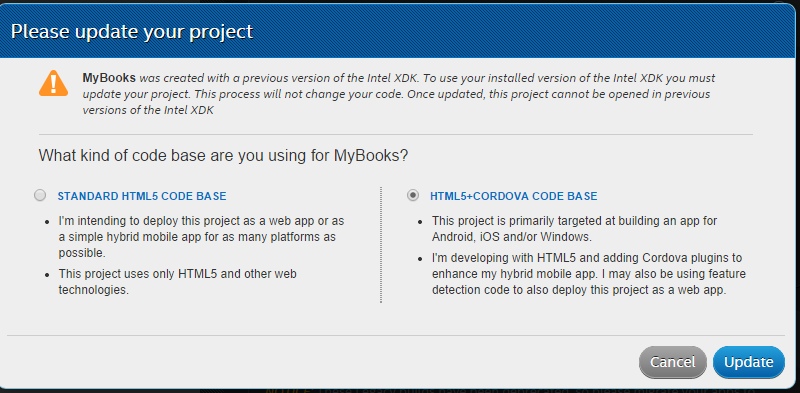Click the blue dialog header bar
This screenshot has width=800, height=393.
[400, 32]
